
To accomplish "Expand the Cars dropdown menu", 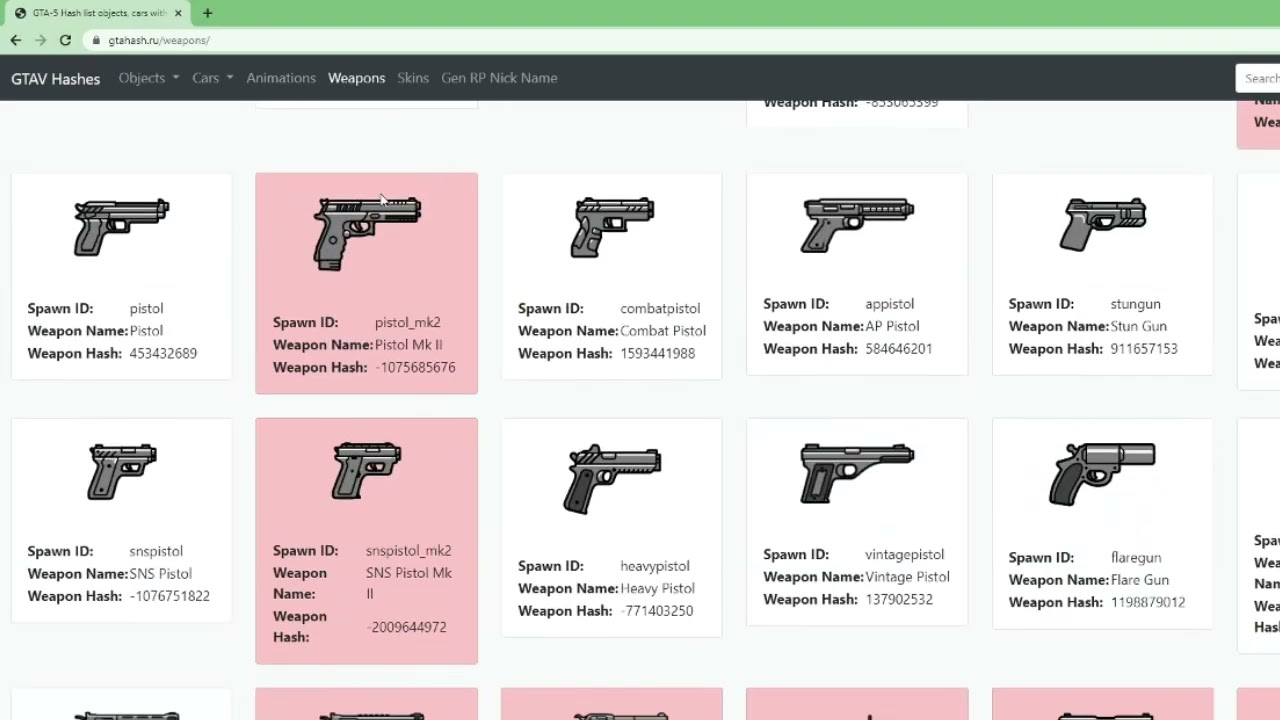I will (212, 78).
